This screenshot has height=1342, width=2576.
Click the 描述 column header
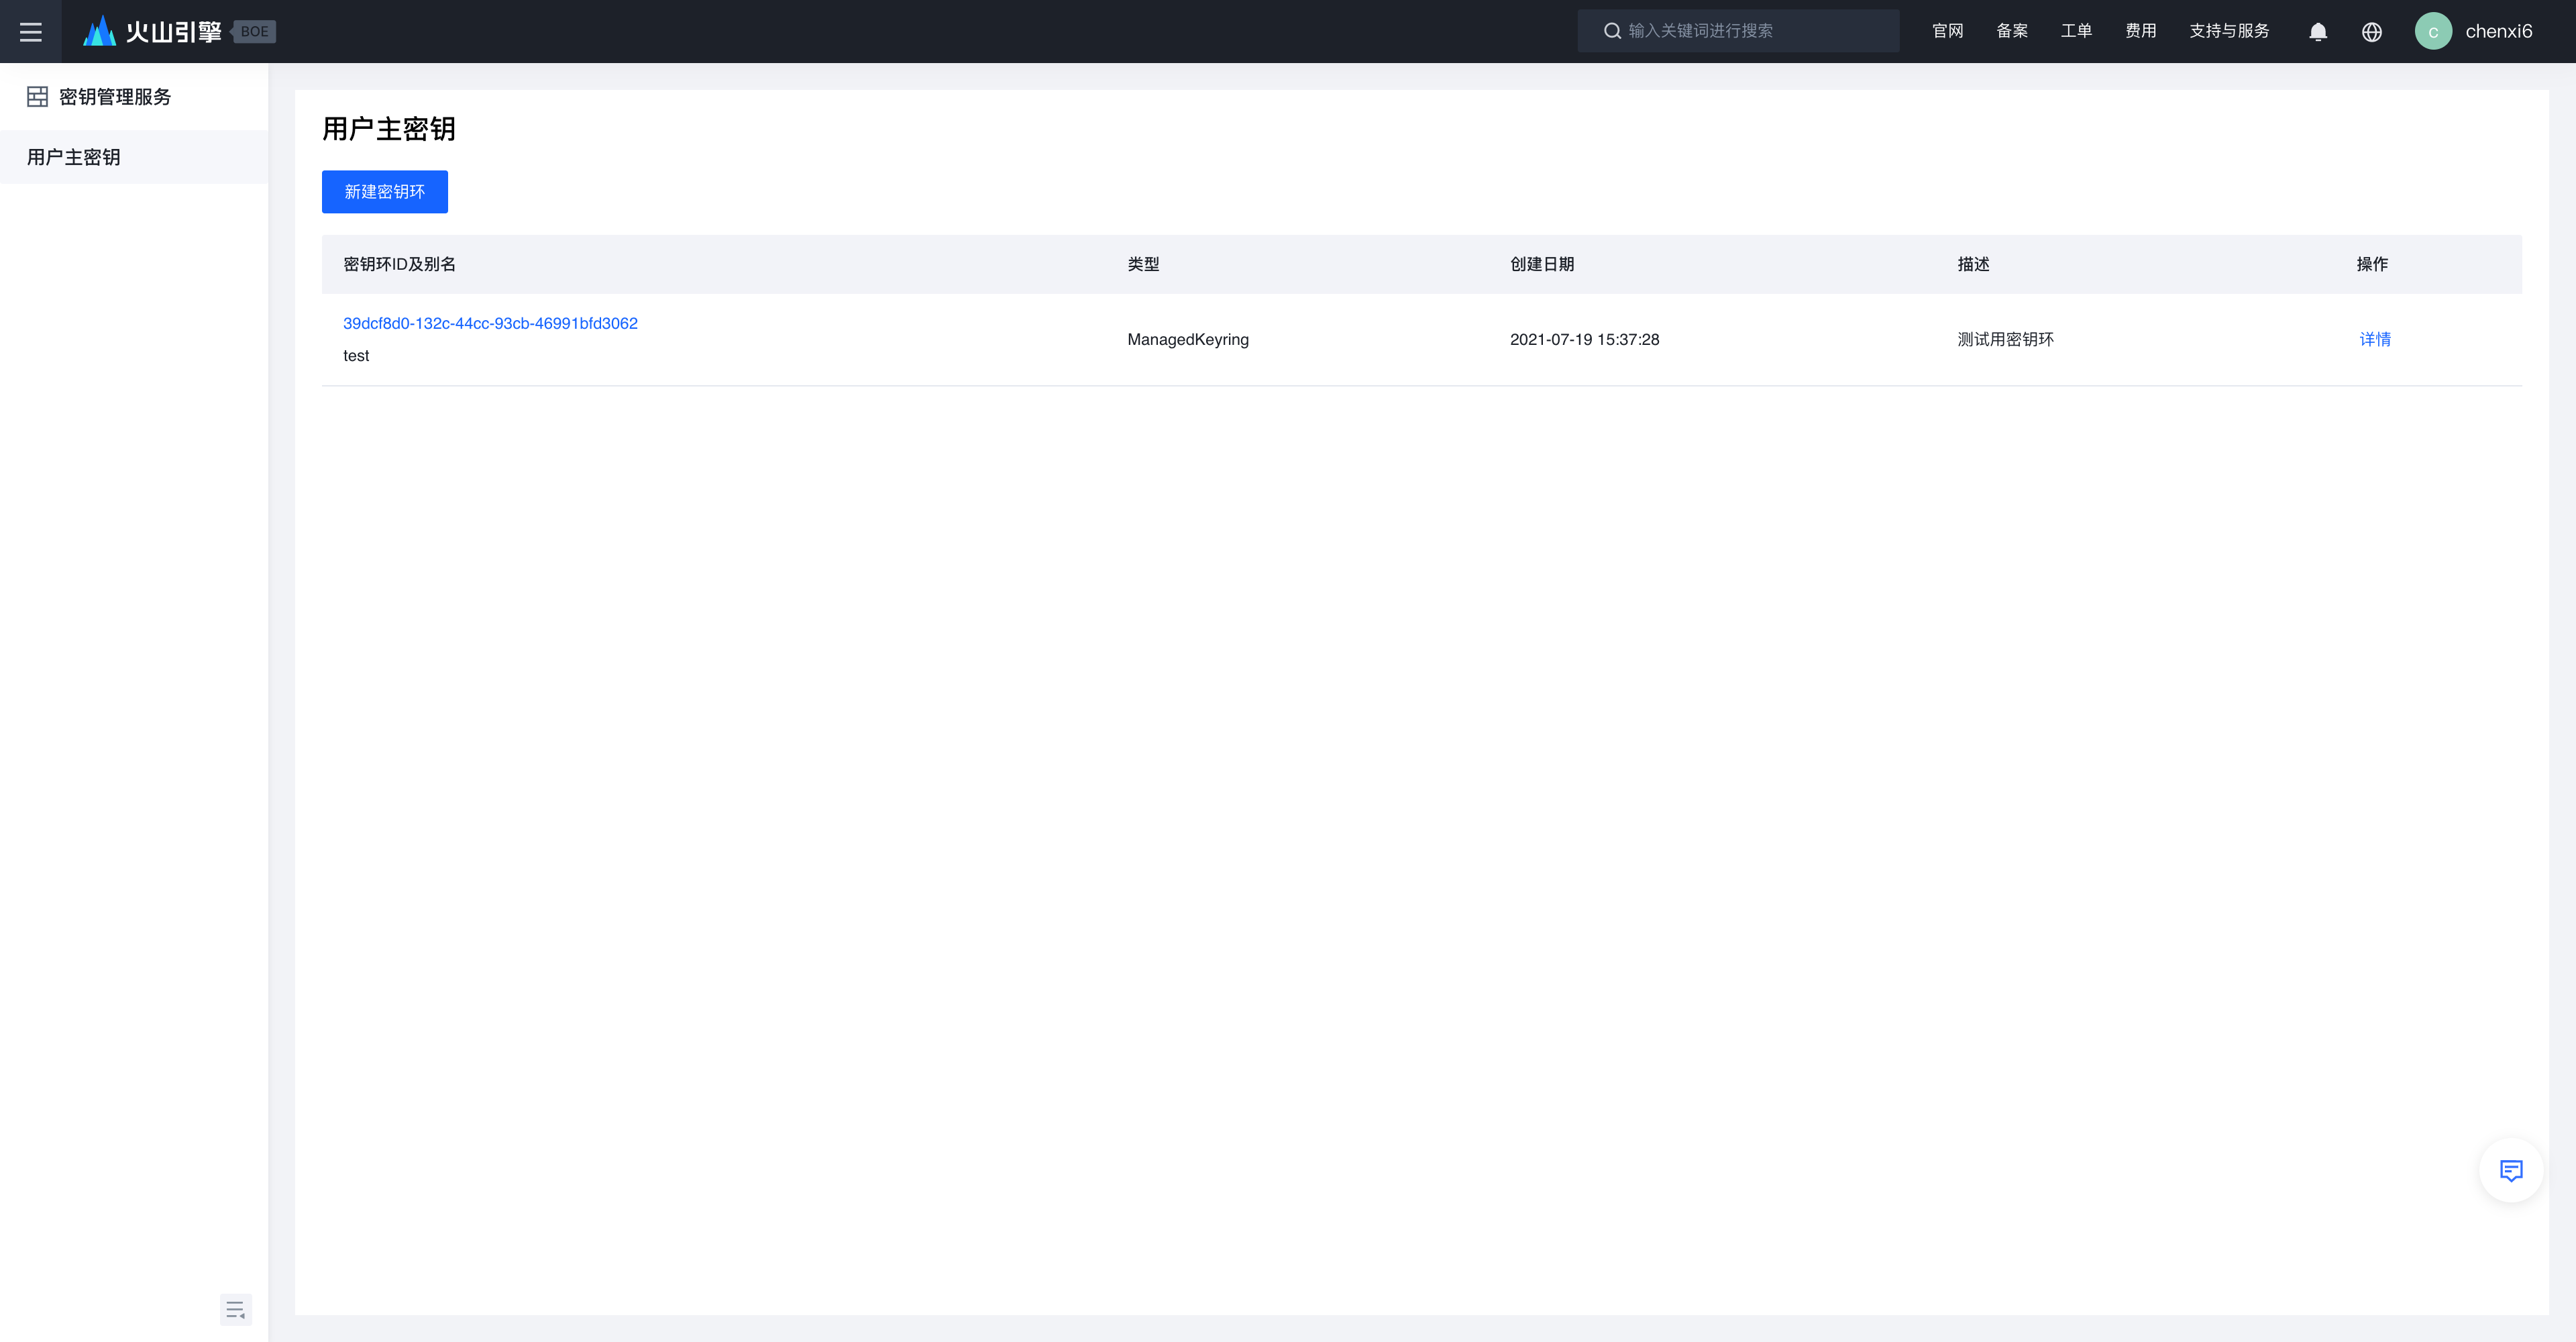[1973, 264]
